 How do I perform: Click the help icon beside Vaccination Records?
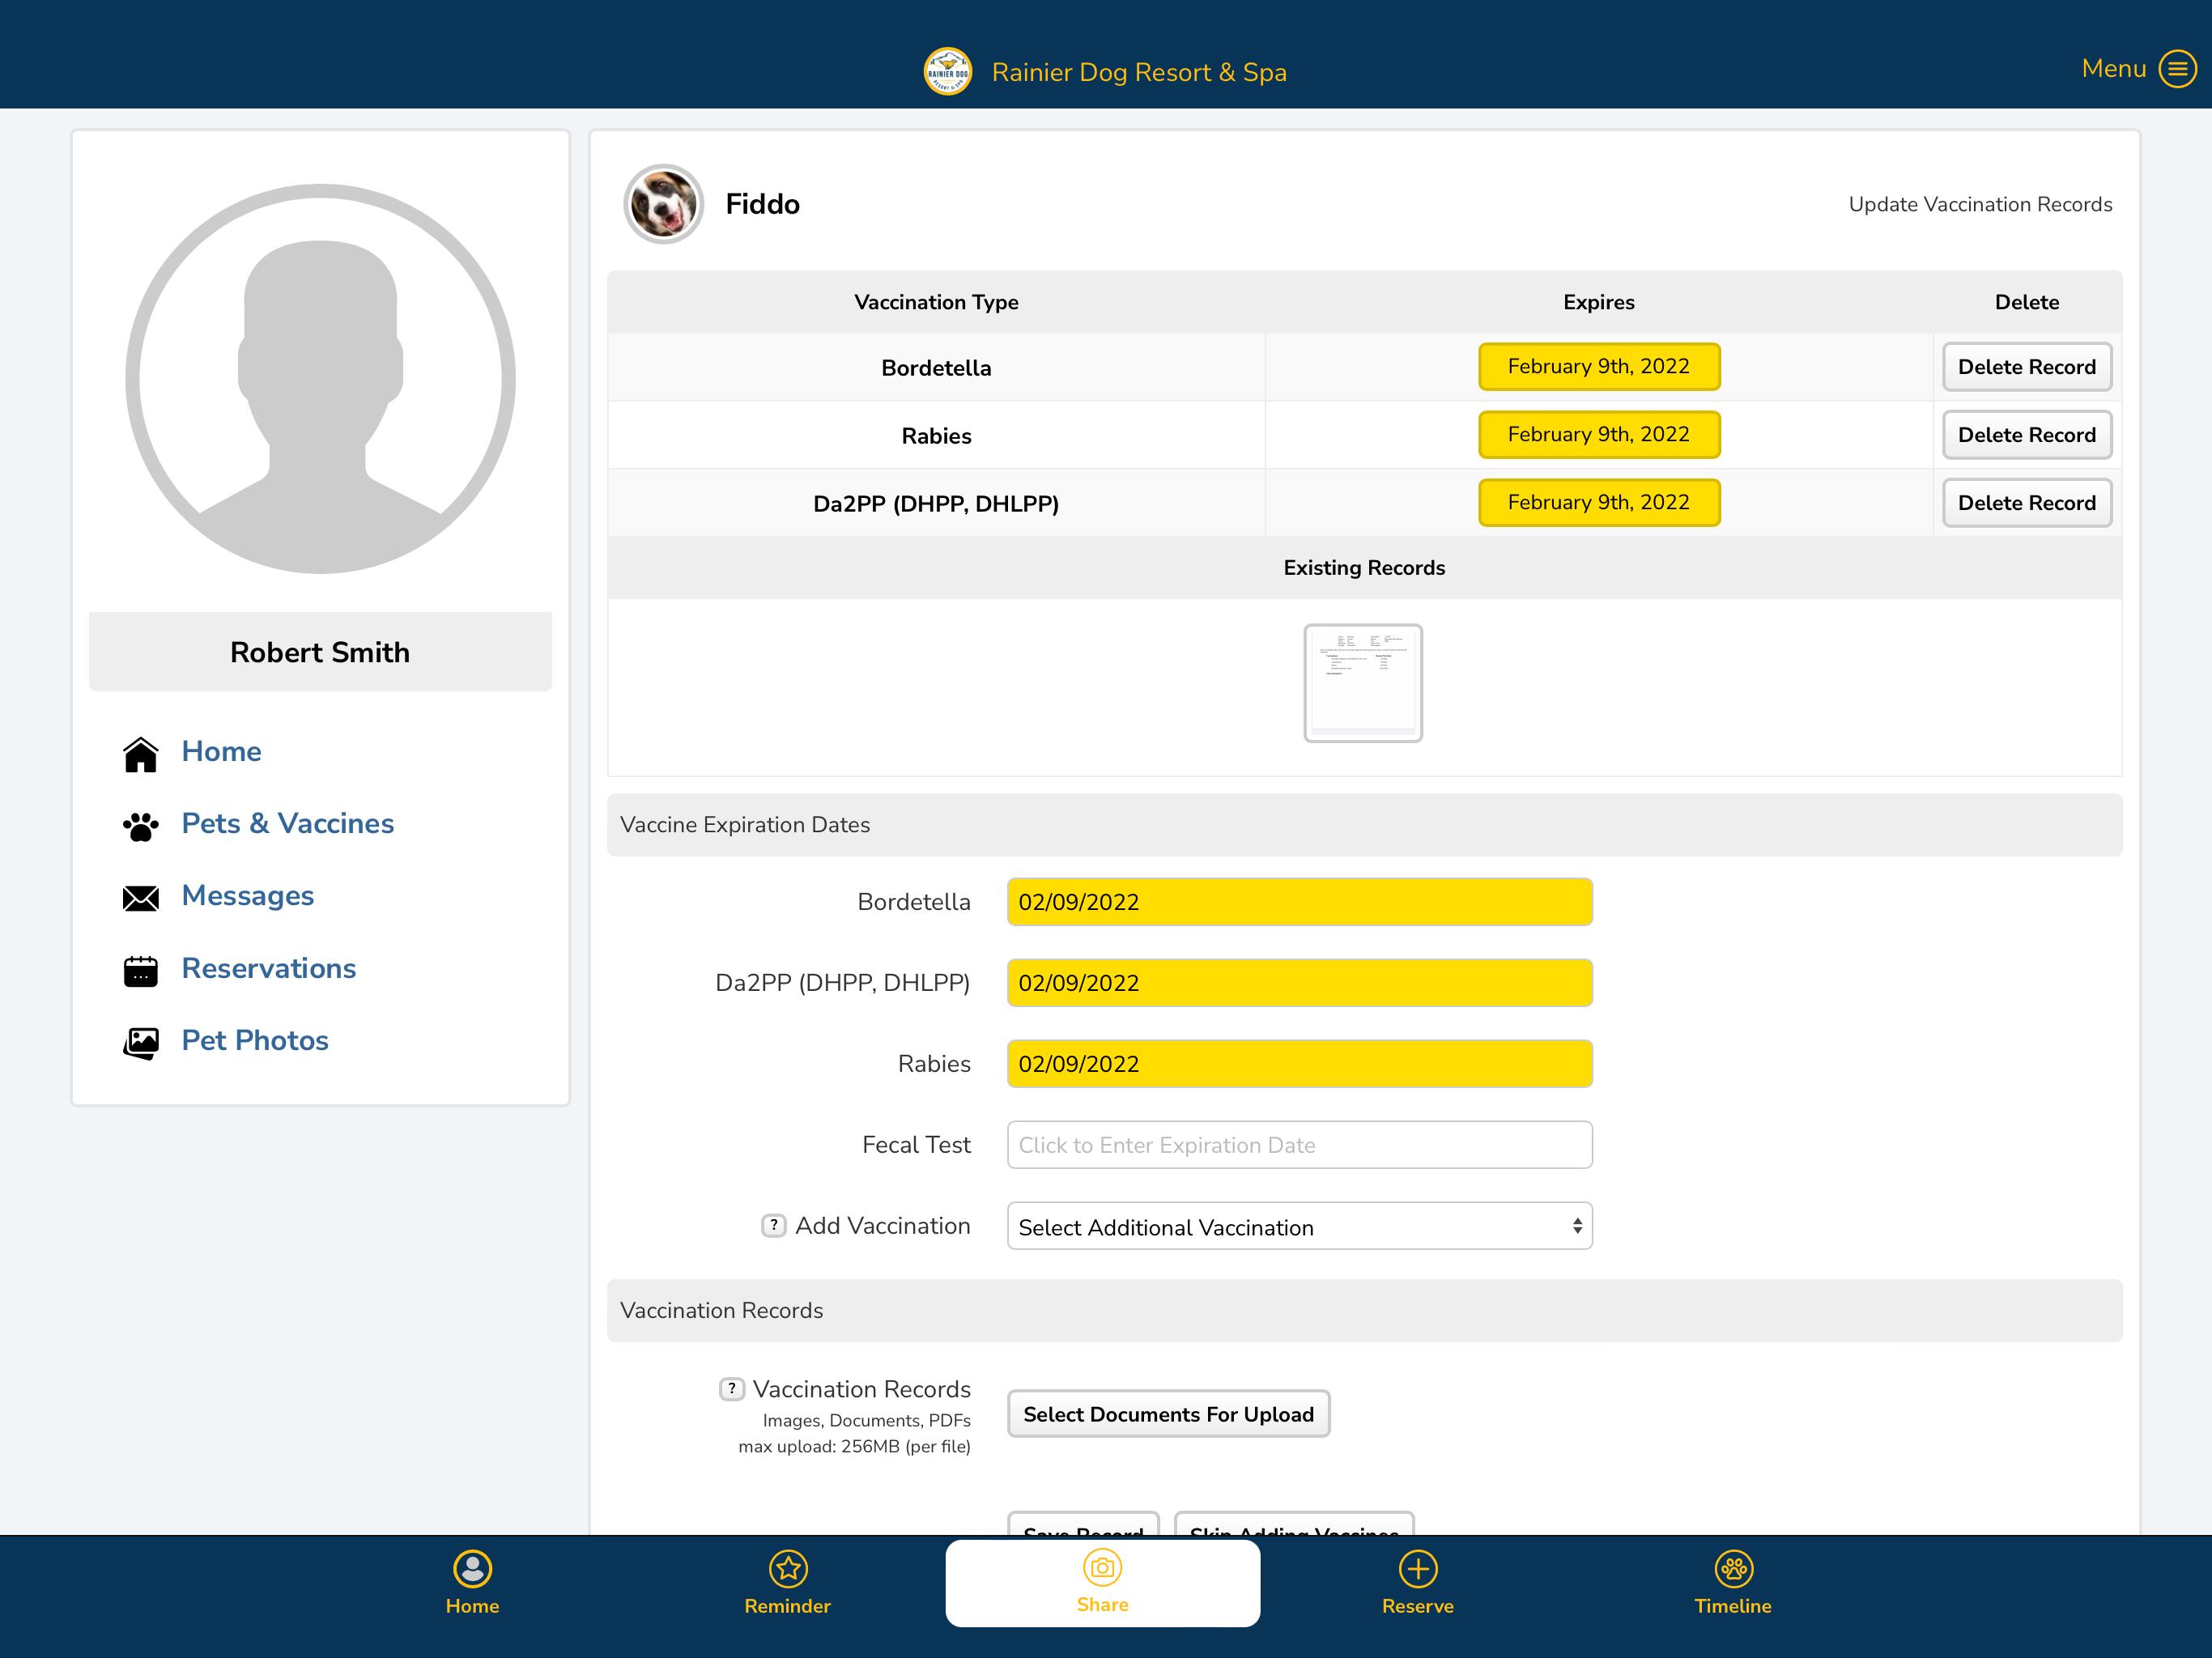tap(731, 1388)
